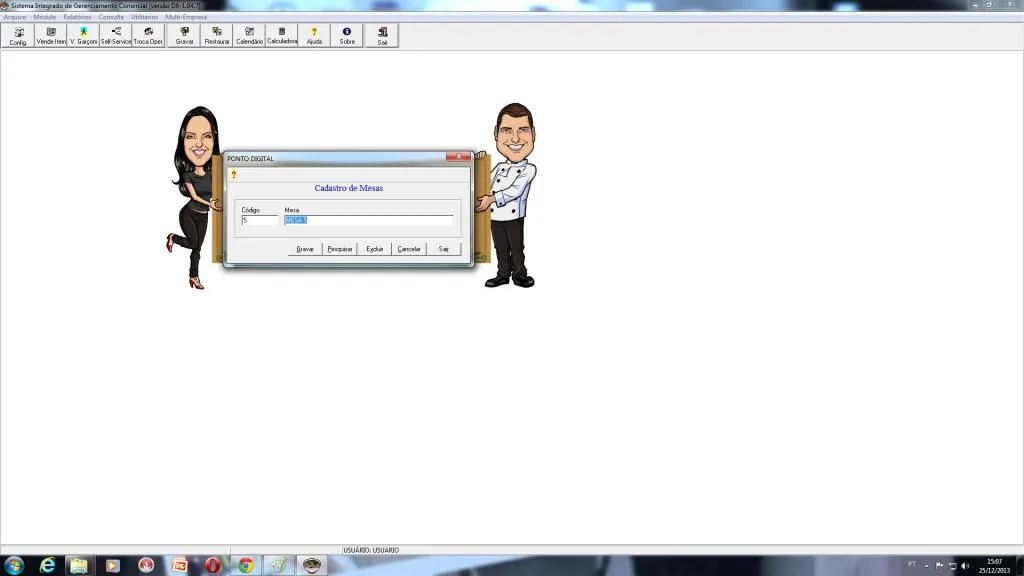Click the PowerPoint icon on the taskbar
The height and width of the screenshot is (576, 1024).
click(x=179, y=566)
